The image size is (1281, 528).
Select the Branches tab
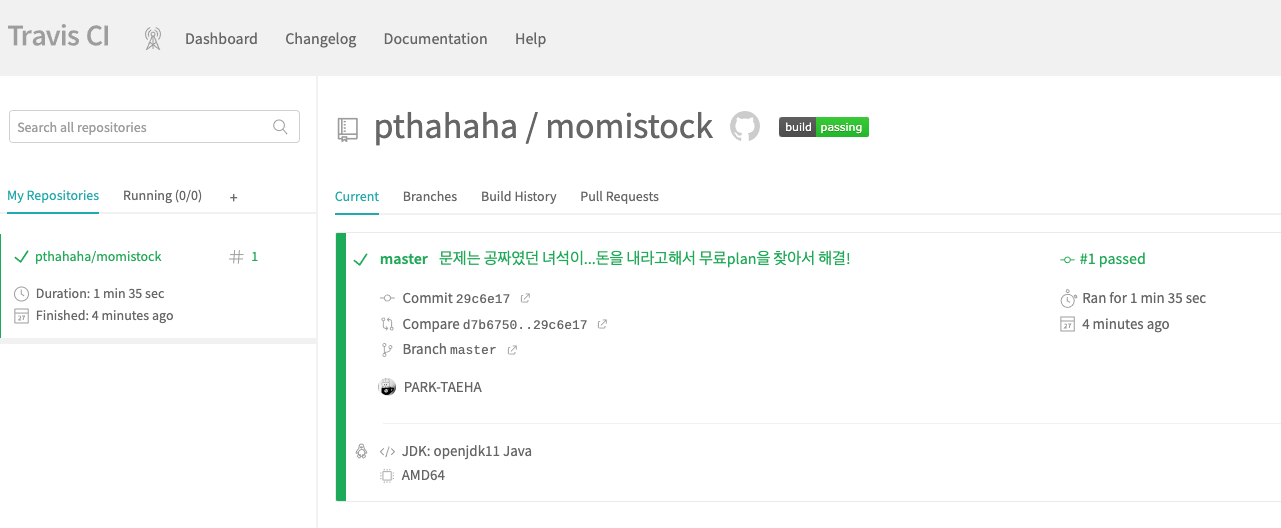pyautogui.click(x=430, y=197)
